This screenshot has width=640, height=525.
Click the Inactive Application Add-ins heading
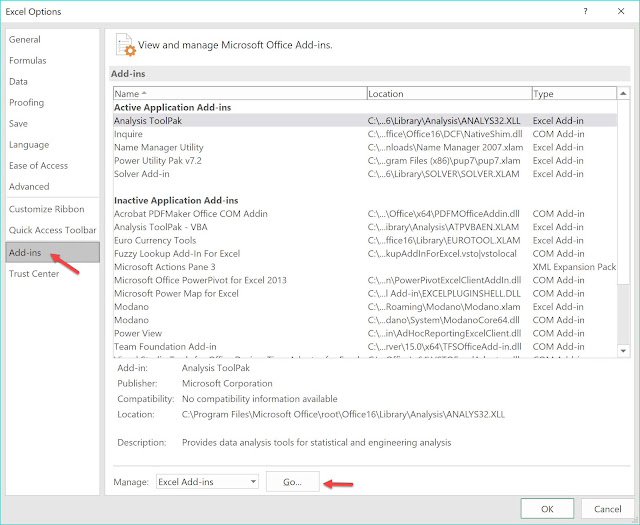click(176, 200)
